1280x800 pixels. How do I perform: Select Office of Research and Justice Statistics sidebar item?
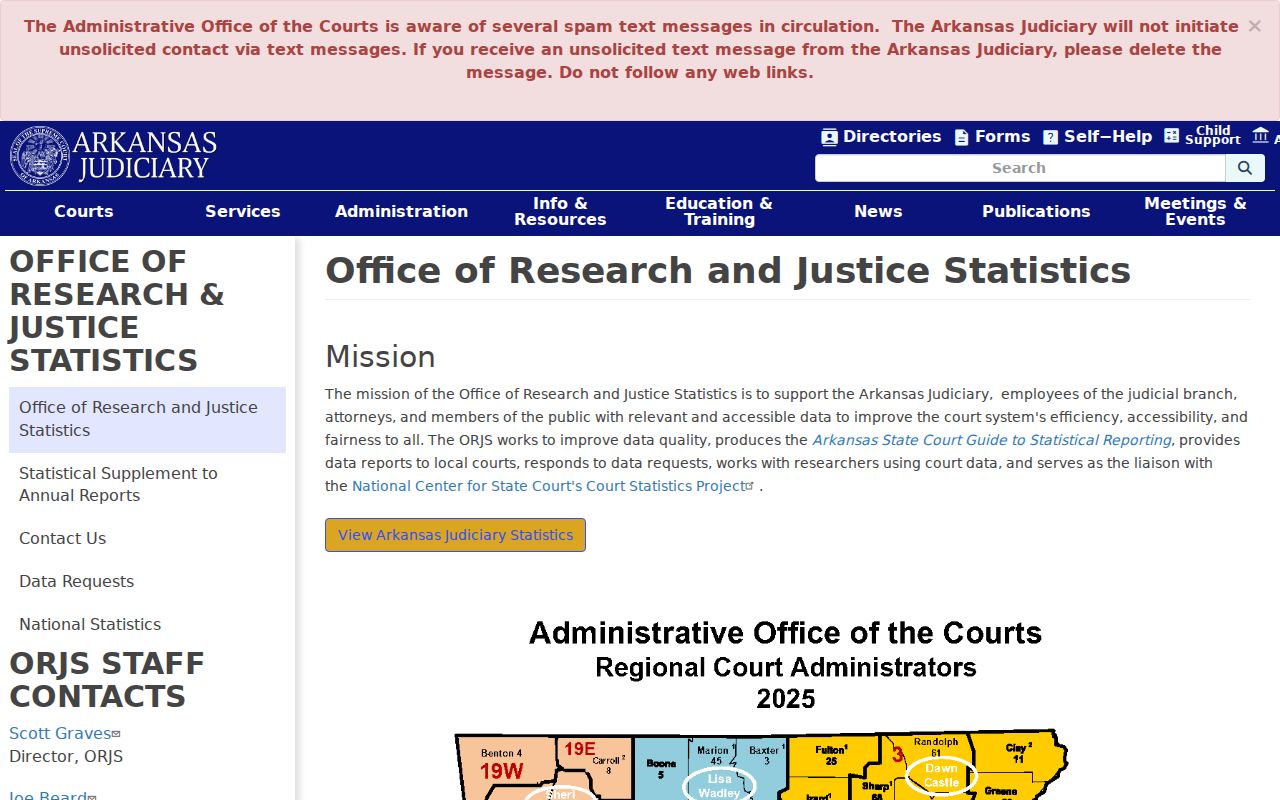(147, 419)
